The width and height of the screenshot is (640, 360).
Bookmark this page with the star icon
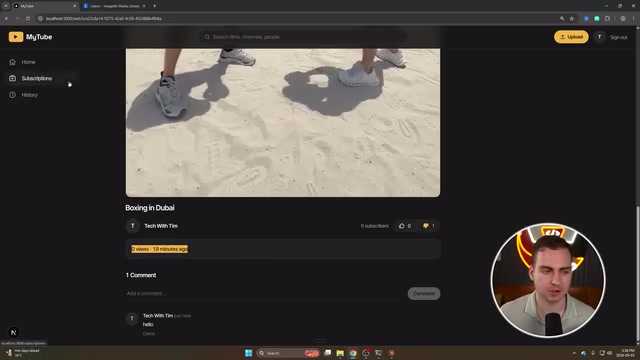(571, 18)
